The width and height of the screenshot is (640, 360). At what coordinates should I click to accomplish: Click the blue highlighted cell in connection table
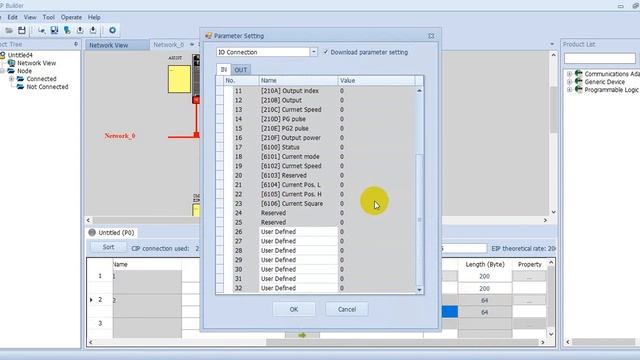coord(450,312)
